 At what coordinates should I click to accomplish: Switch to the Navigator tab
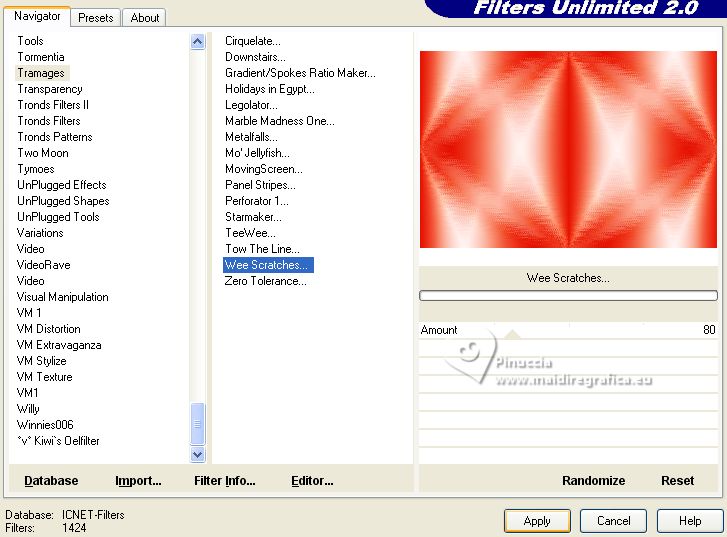(37, 16)
